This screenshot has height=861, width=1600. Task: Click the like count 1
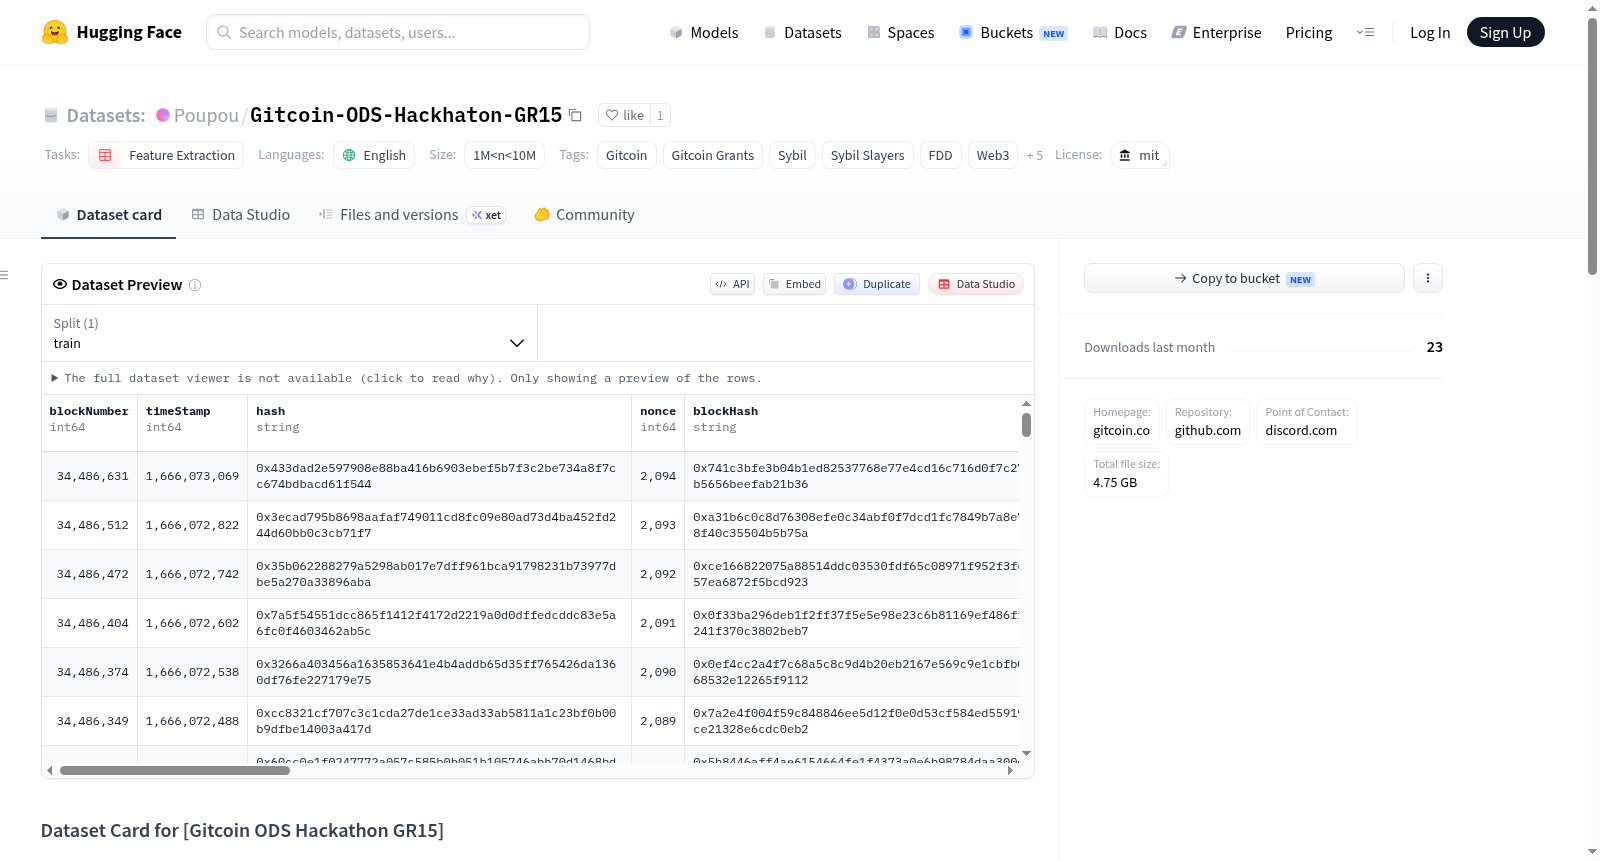660,115
